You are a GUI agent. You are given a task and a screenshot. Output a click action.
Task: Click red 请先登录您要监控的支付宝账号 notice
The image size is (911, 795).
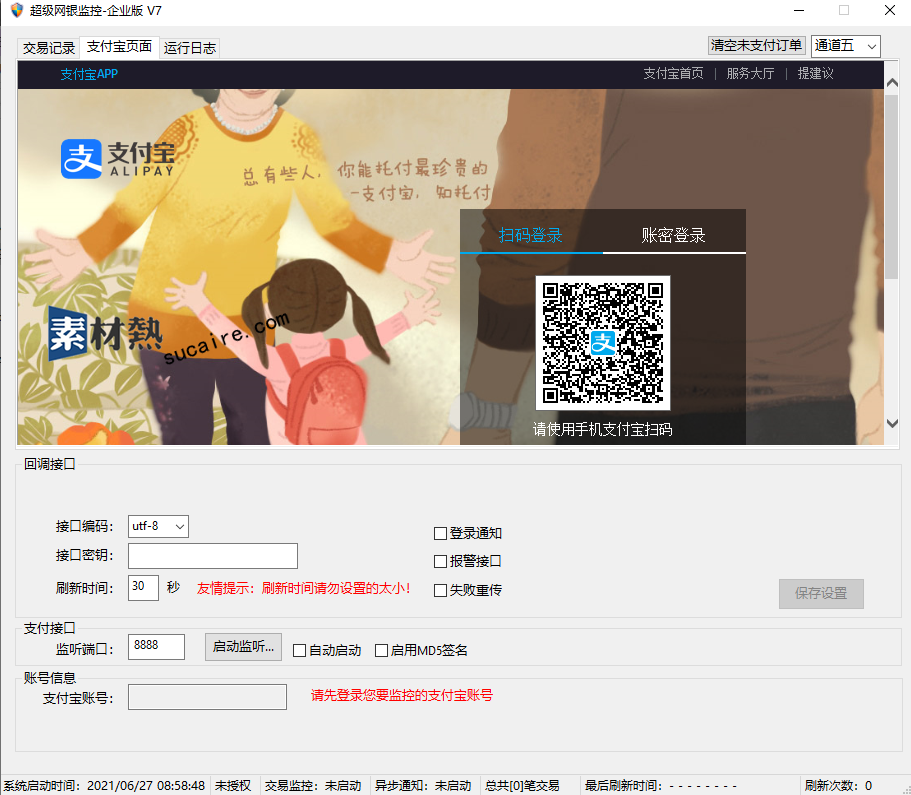click(x=401, y=695)
